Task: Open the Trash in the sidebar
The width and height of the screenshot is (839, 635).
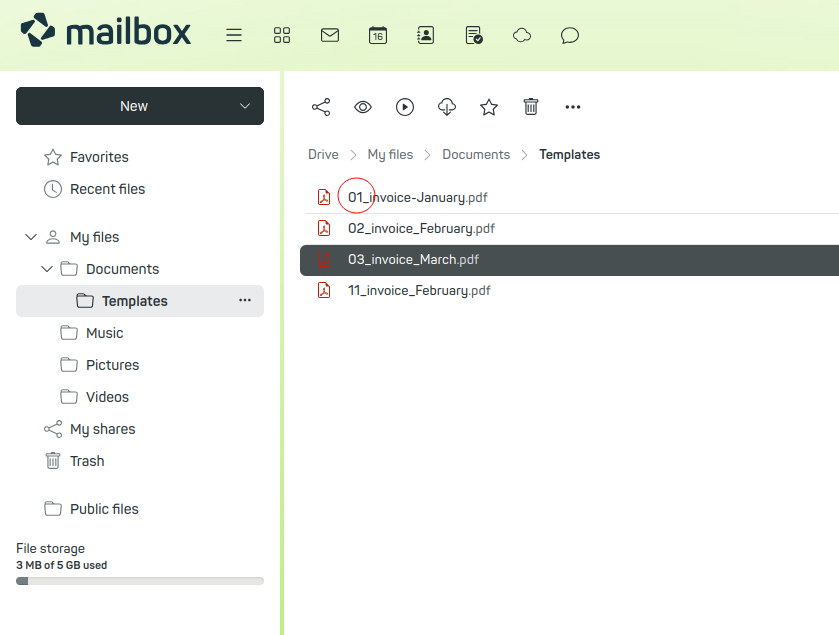Action: tap(85, 461)
